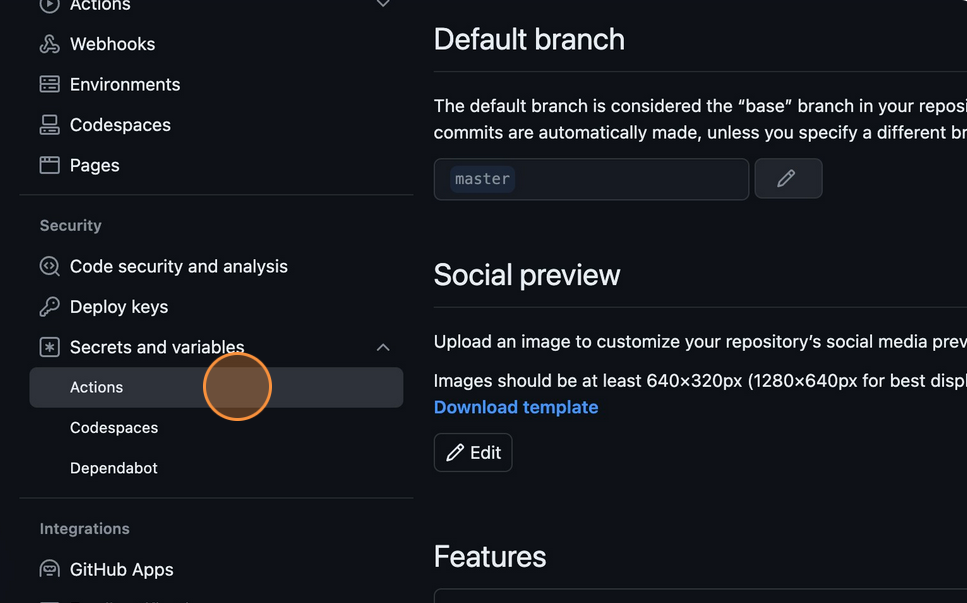
Task: Collapse the Secrets and variables section
Action: [383, 347]
